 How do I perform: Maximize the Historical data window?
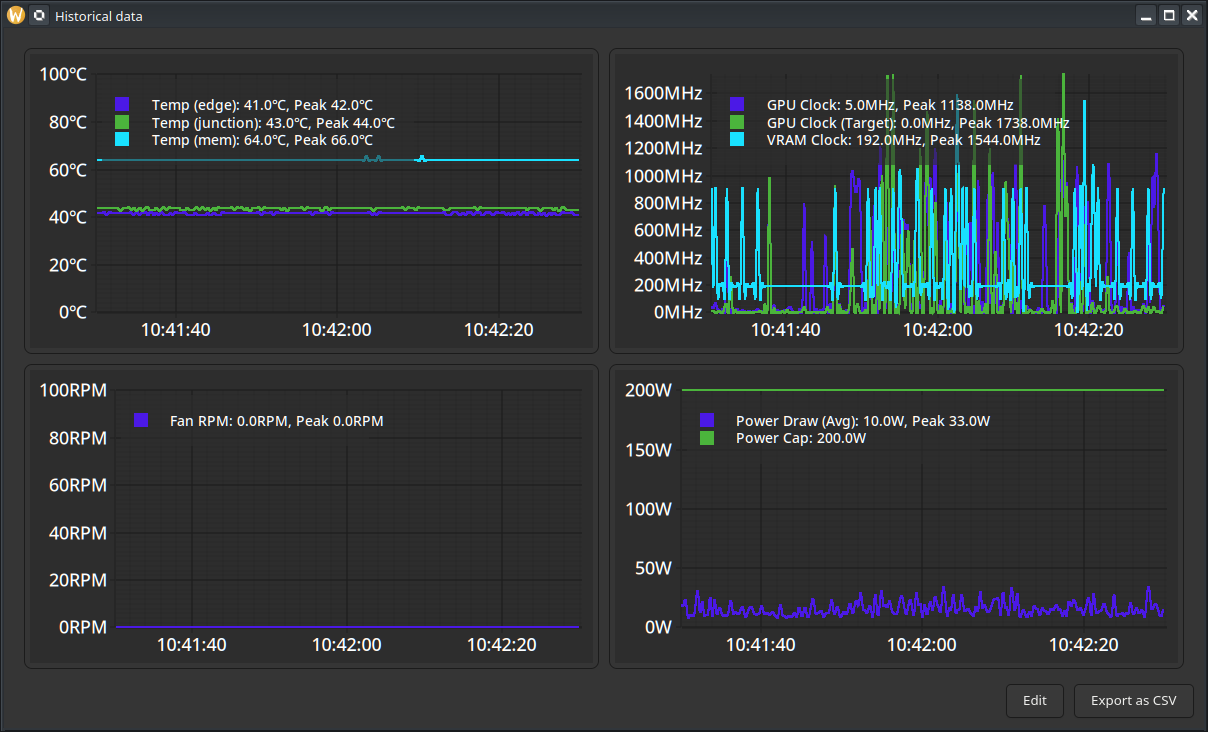tap(1168, 15)
